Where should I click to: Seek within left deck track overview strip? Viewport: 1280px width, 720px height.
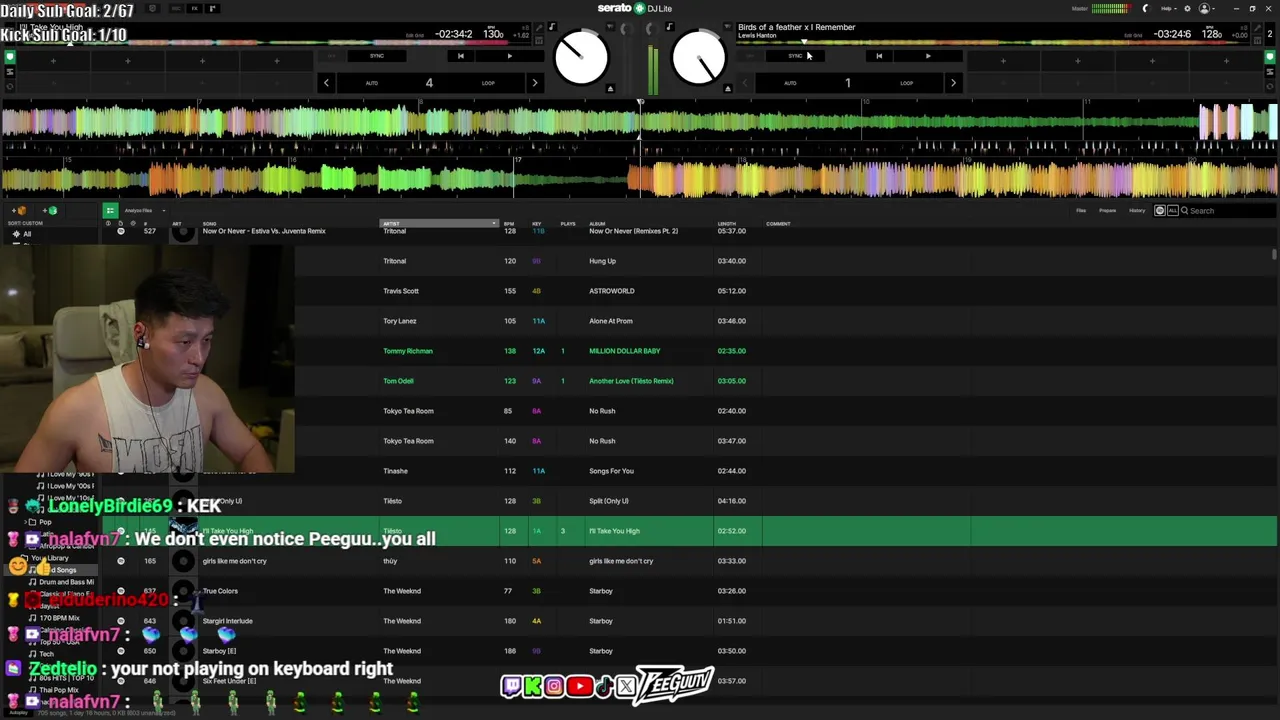click(270, 42)
